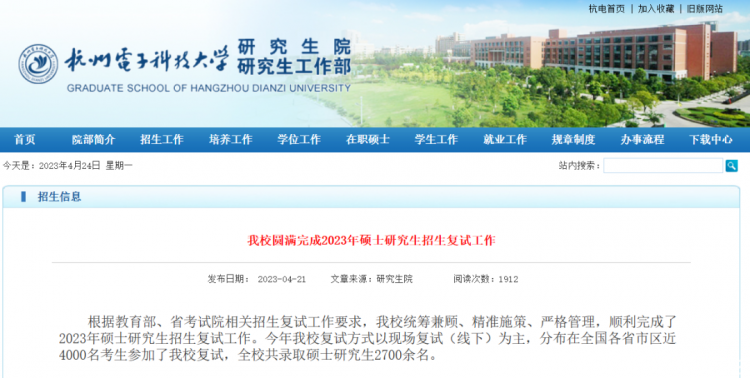Screen dimensions: 750x378
Task: Go to 培养工作 section
Action: tap(231, 140)
